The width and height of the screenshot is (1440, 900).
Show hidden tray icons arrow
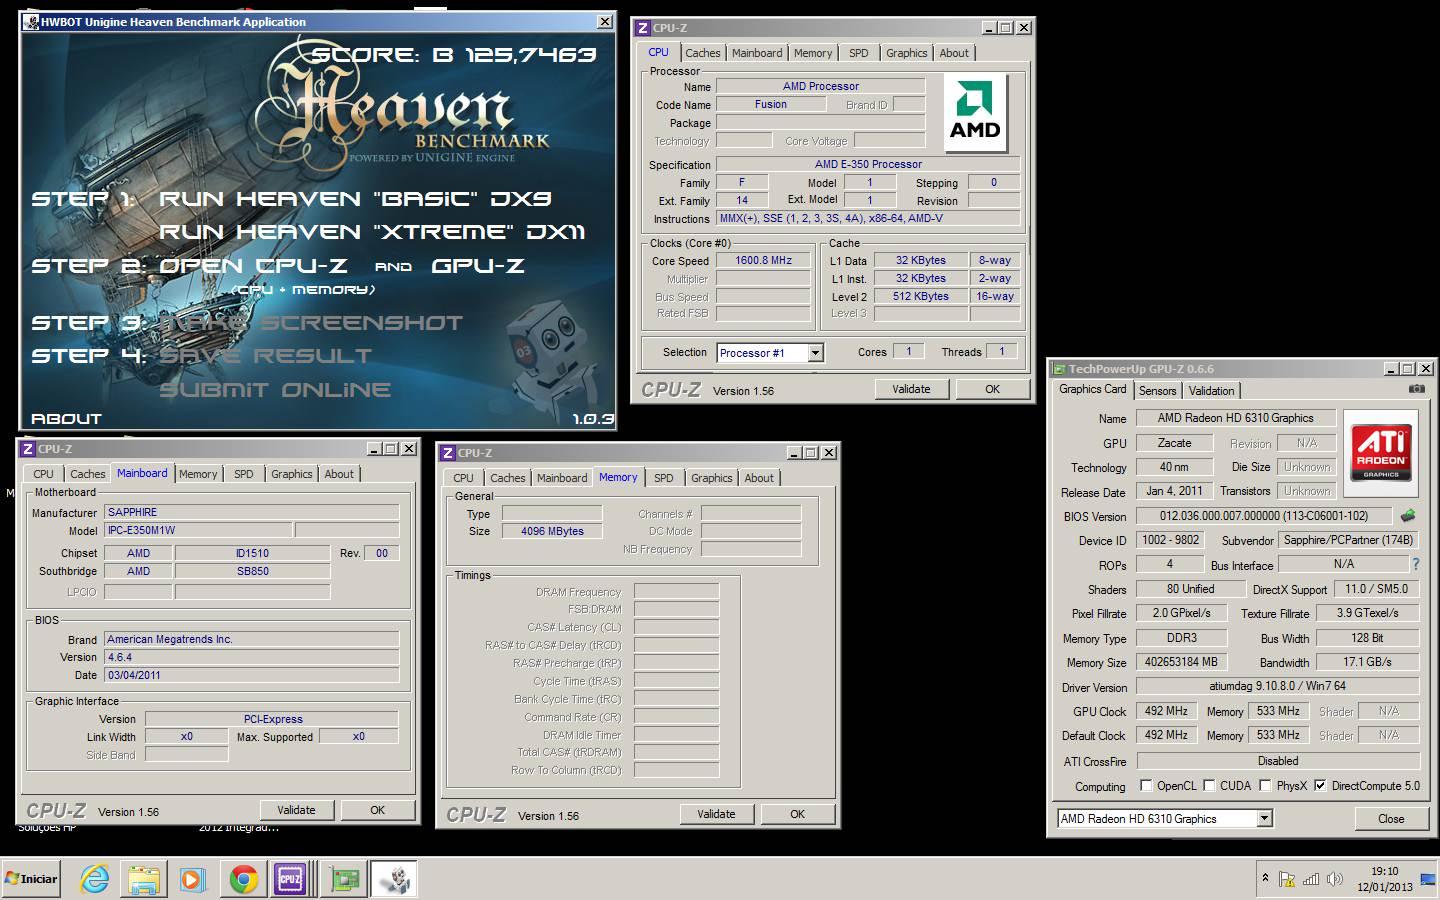click(x=1265, y=878)
